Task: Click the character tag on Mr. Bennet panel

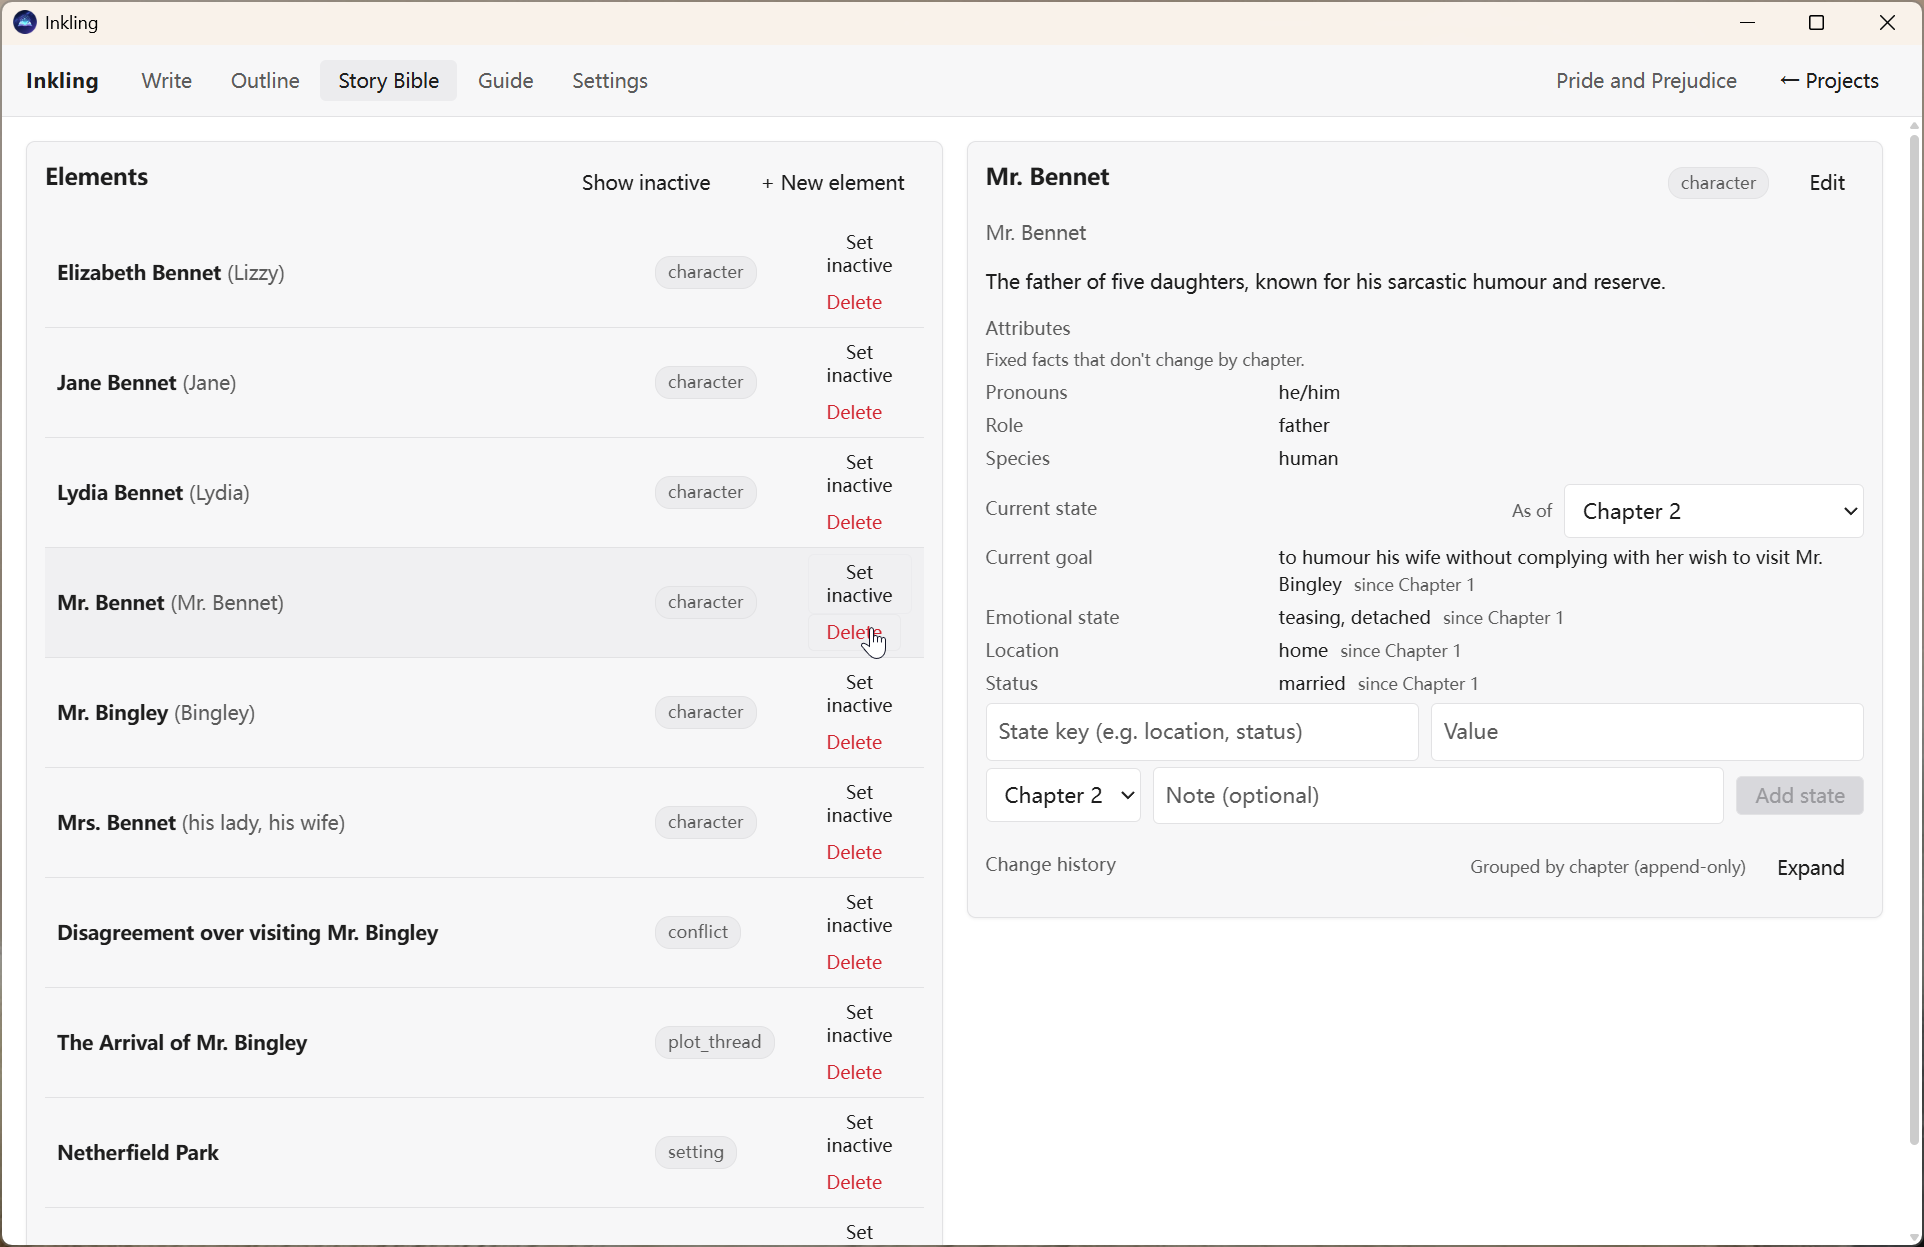Action: (1718, 183)
